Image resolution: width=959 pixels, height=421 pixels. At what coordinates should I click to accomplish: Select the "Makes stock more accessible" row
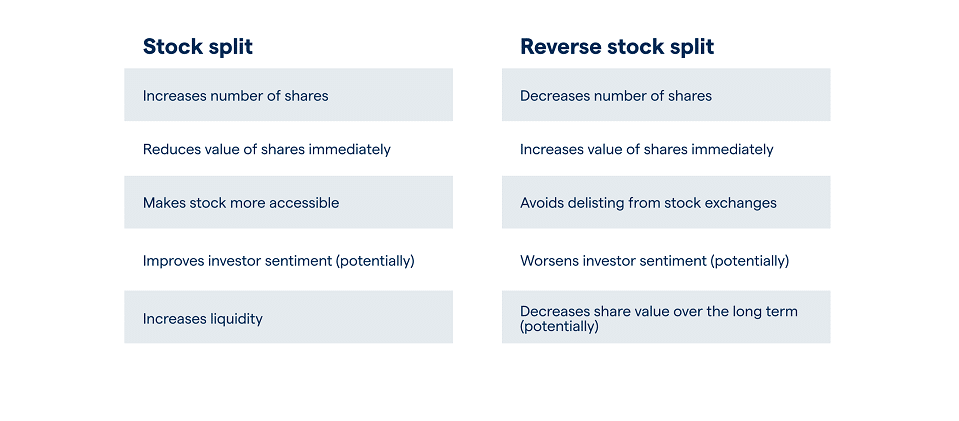[x=288, y=203]
